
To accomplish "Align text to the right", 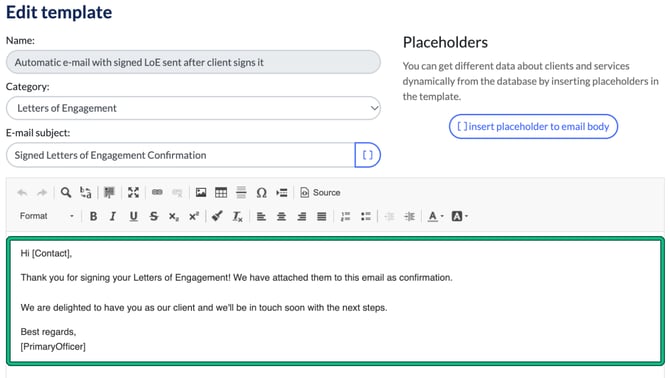I will pos(302,217).
